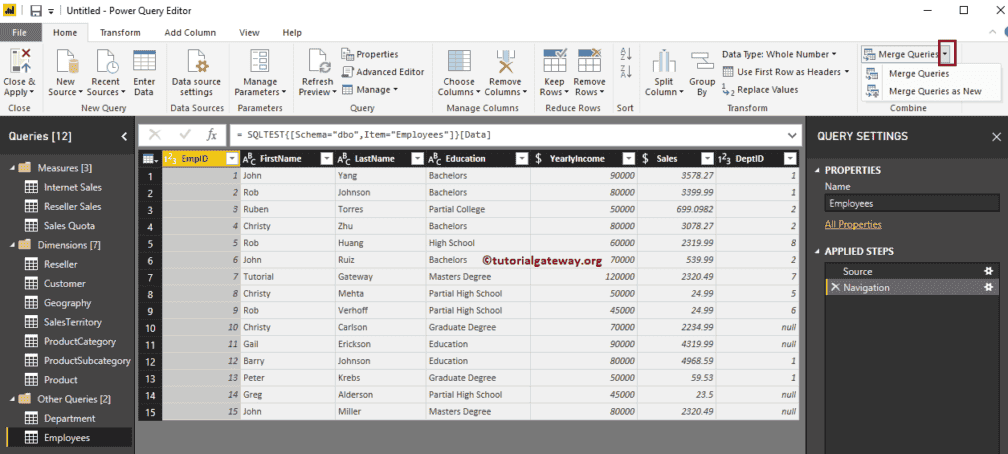1008x454 pixels.
Task: Switch to the Transform tab
Action: click(x=120, y=33)
